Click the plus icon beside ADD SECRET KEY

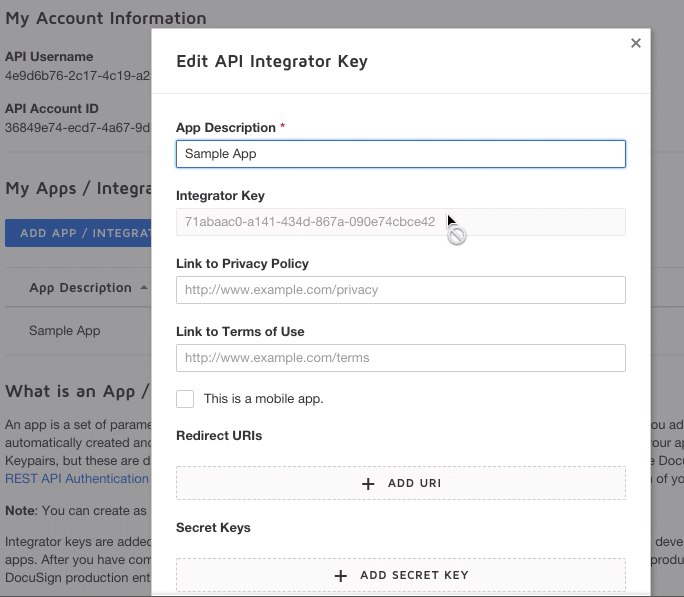coord(340,576)
